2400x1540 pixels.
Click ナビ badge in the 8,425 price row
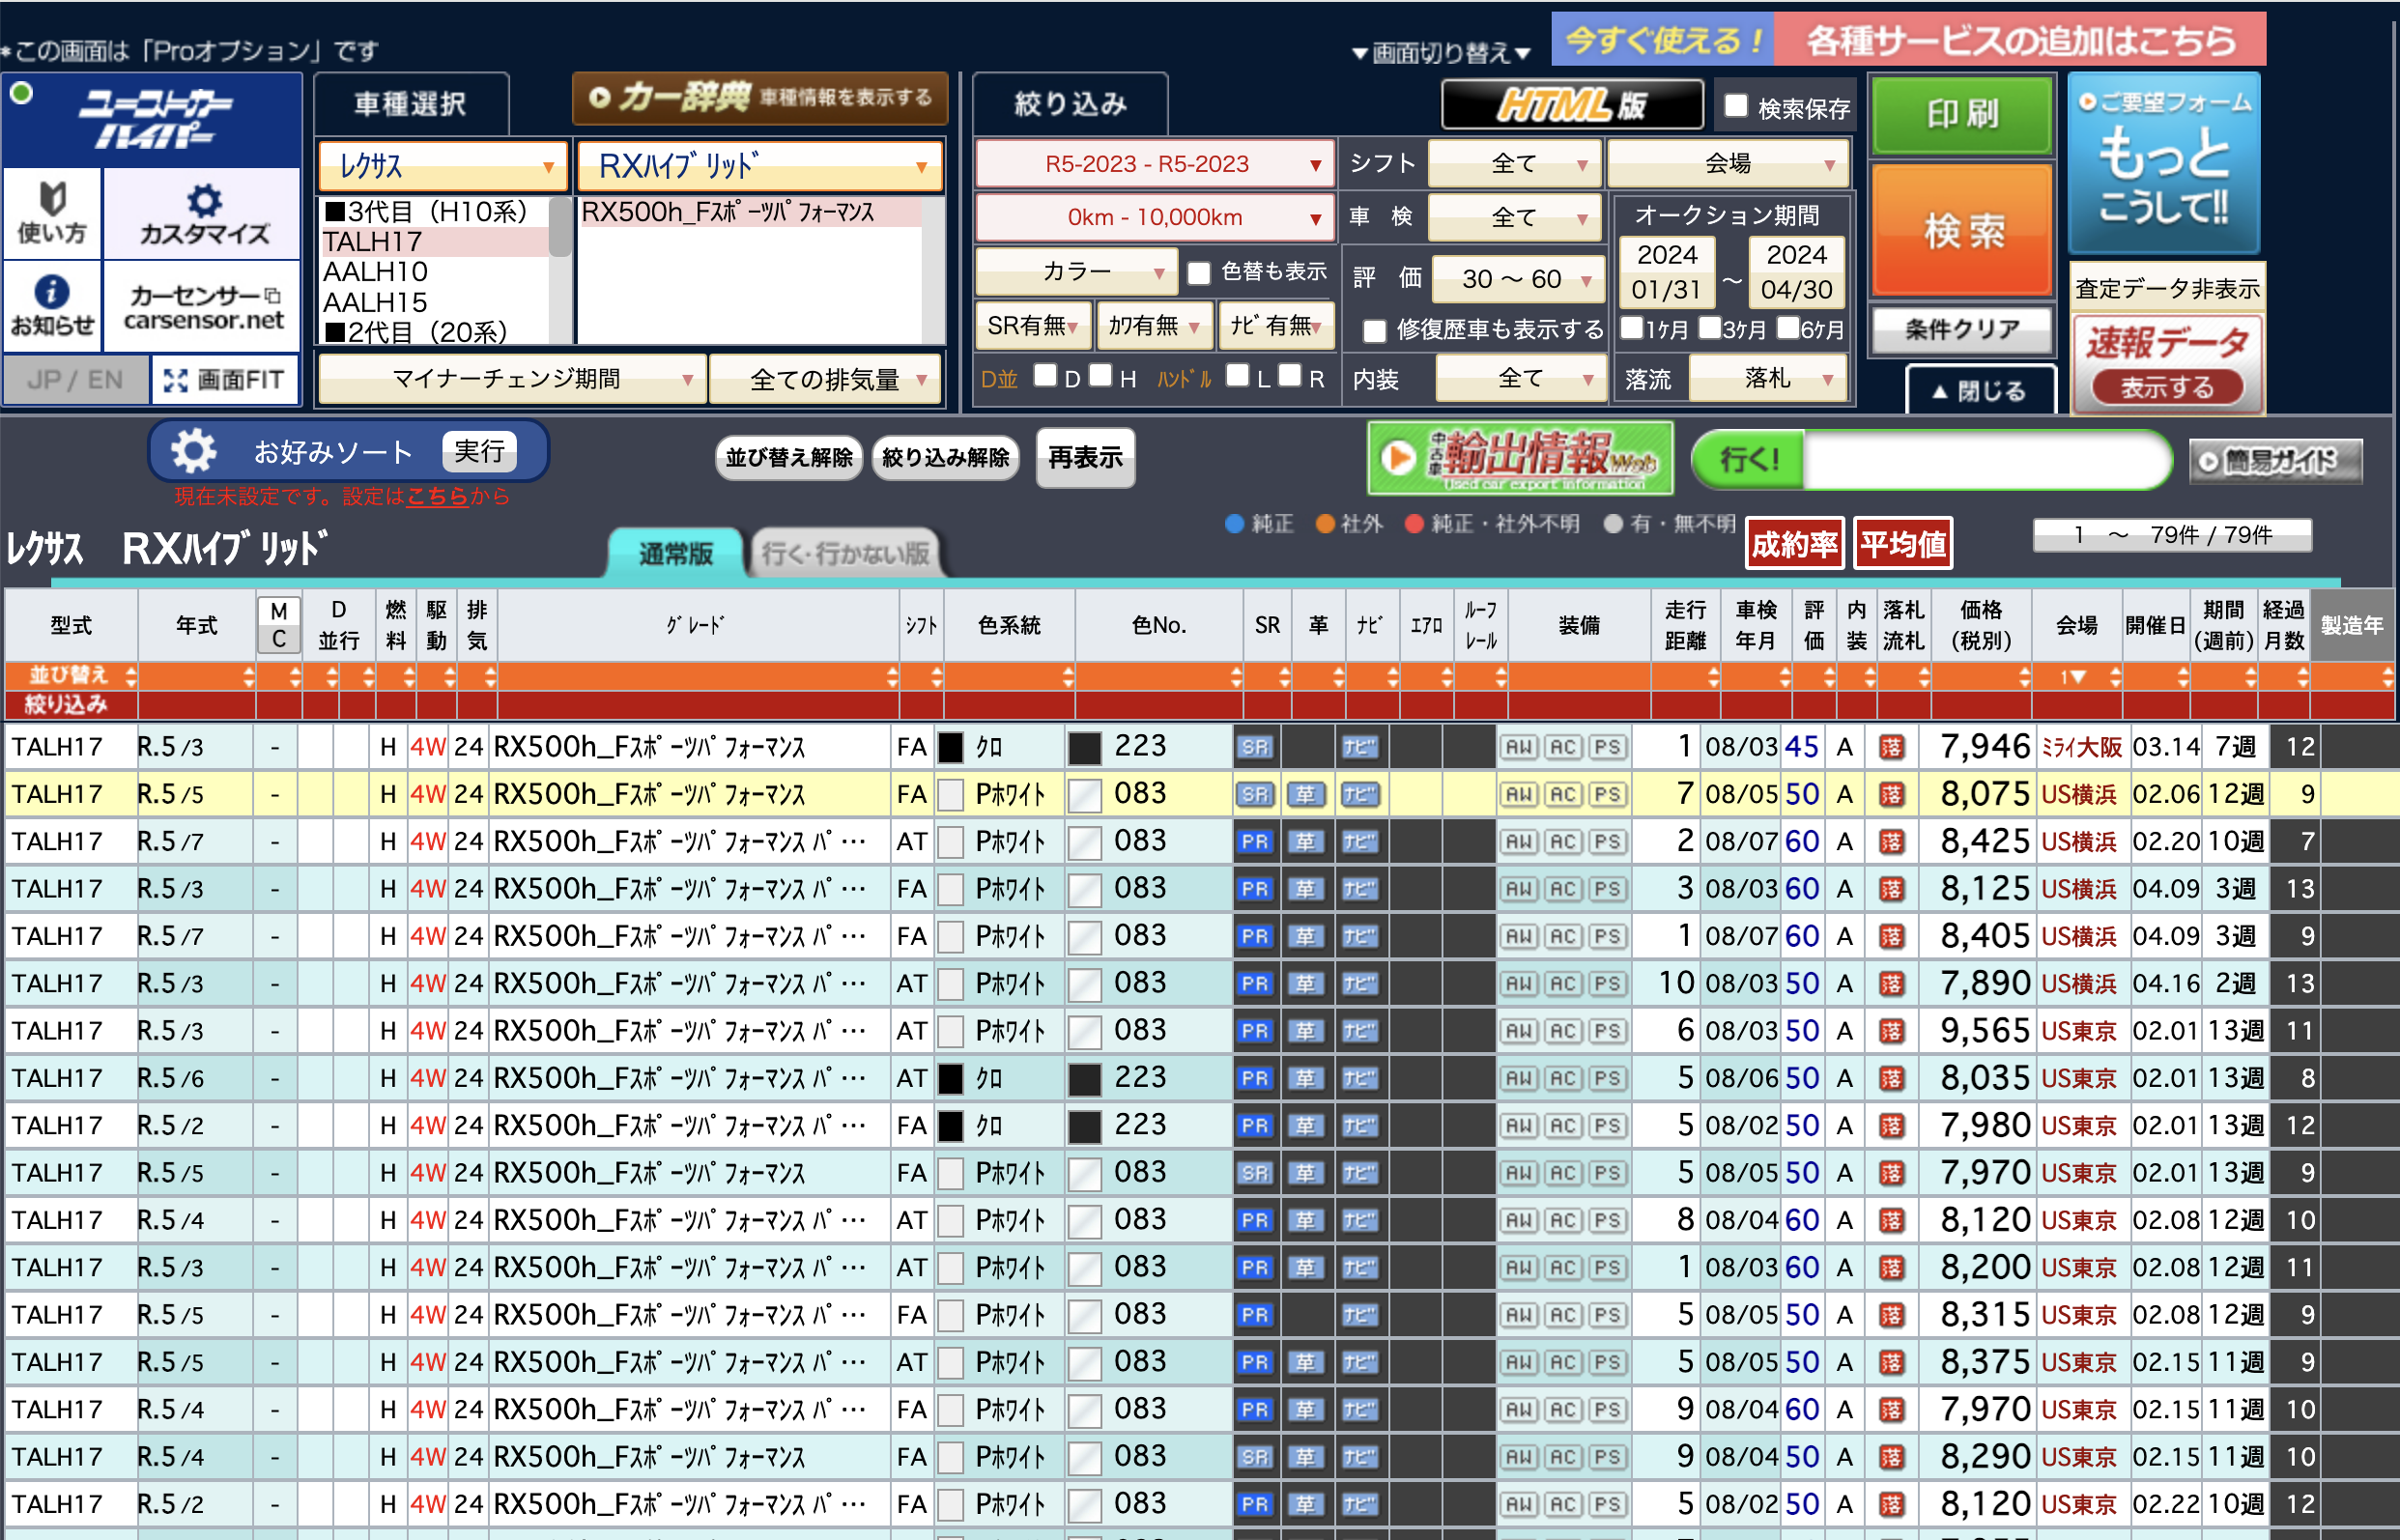1359,841
